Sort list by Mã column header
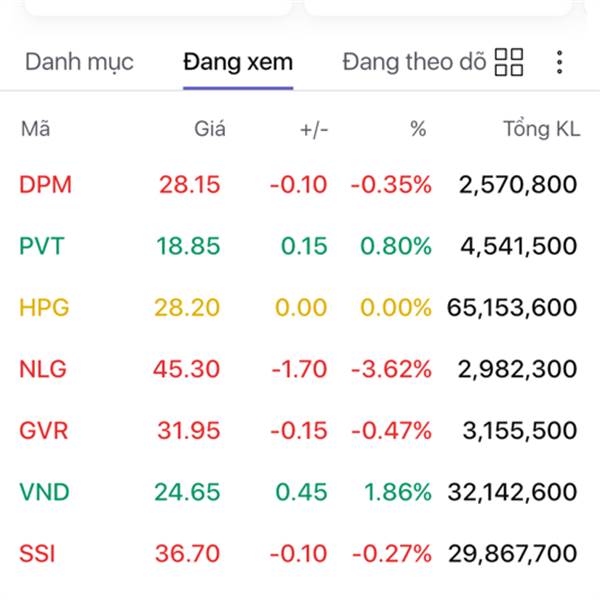 click(35, 129)
